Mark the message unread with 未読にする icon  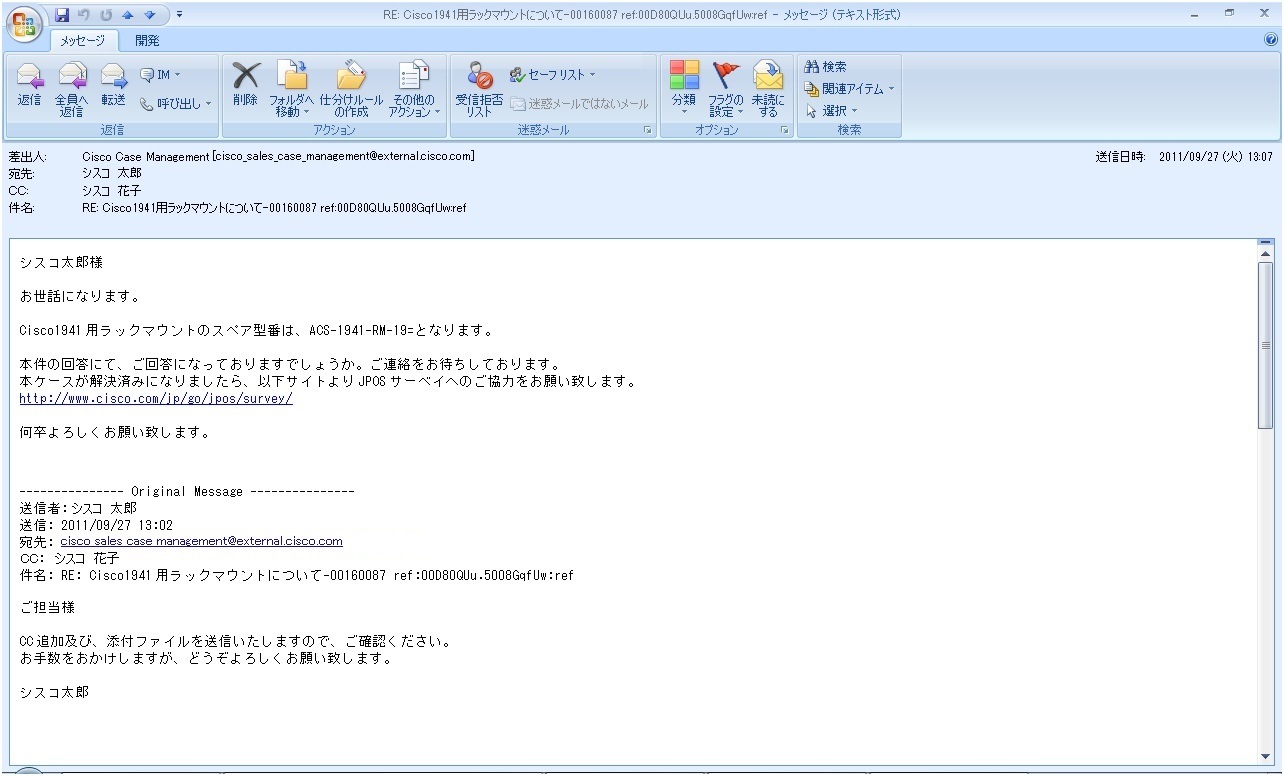(768, 90)
